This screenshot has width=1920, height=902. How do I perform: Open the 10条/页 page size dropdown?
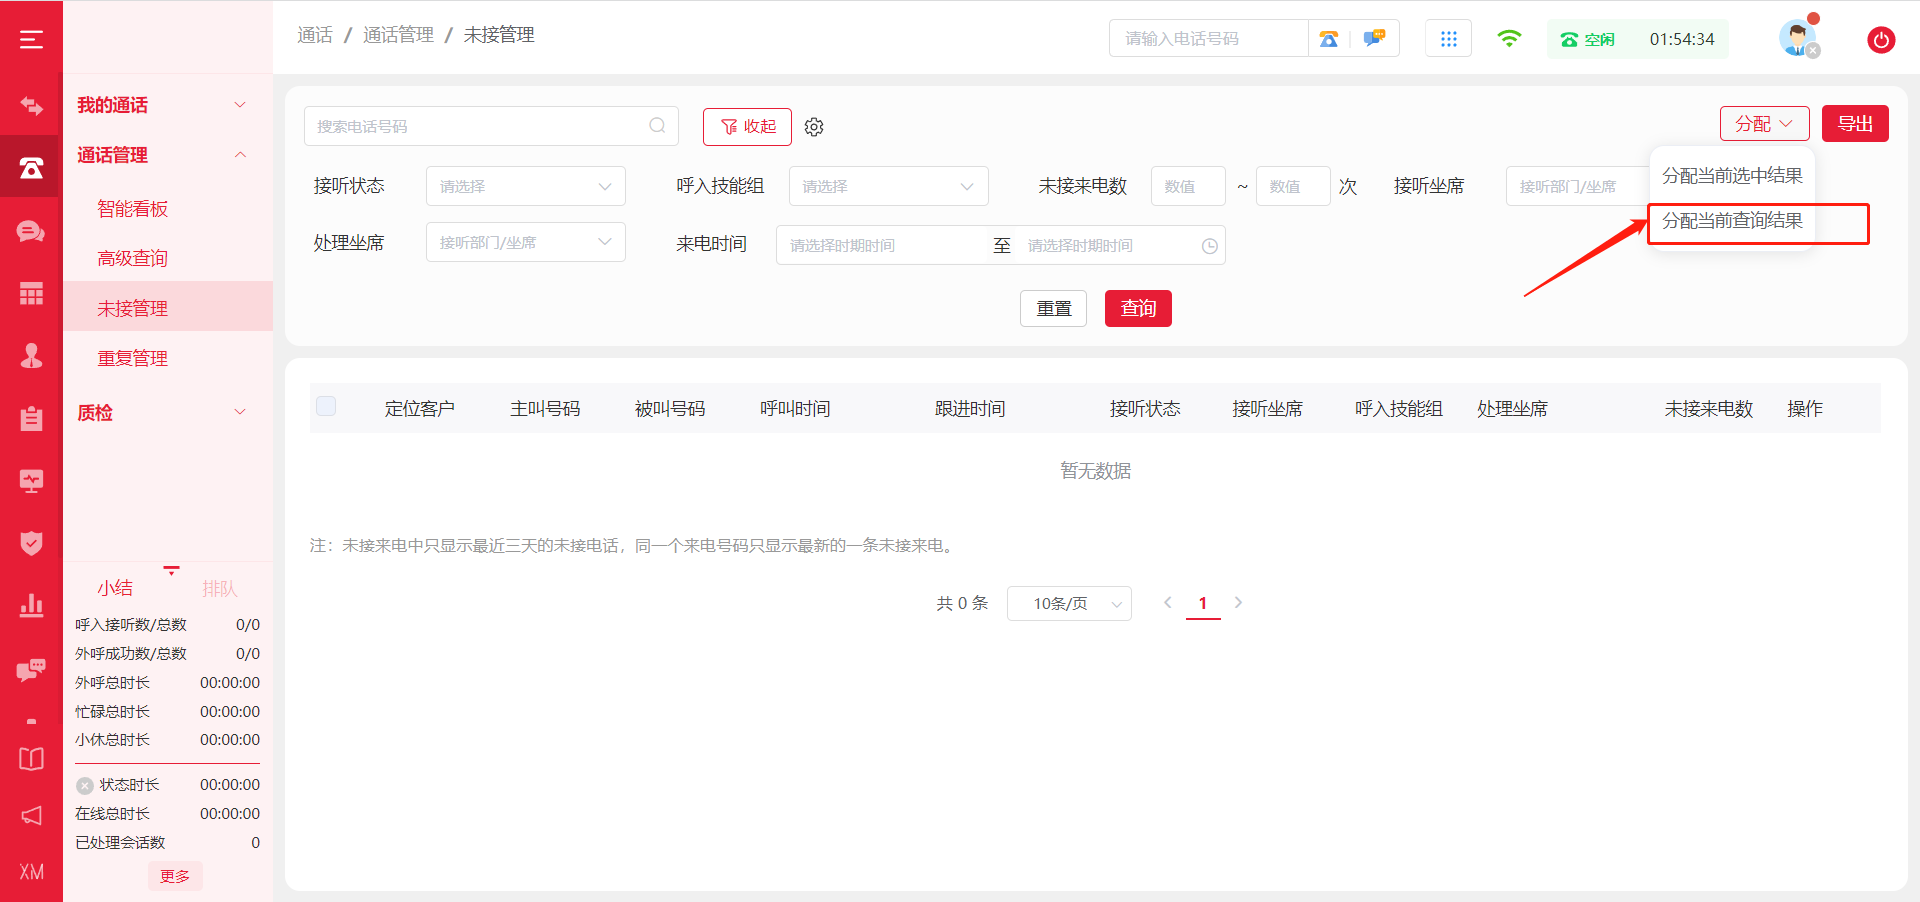[1069, 604]
